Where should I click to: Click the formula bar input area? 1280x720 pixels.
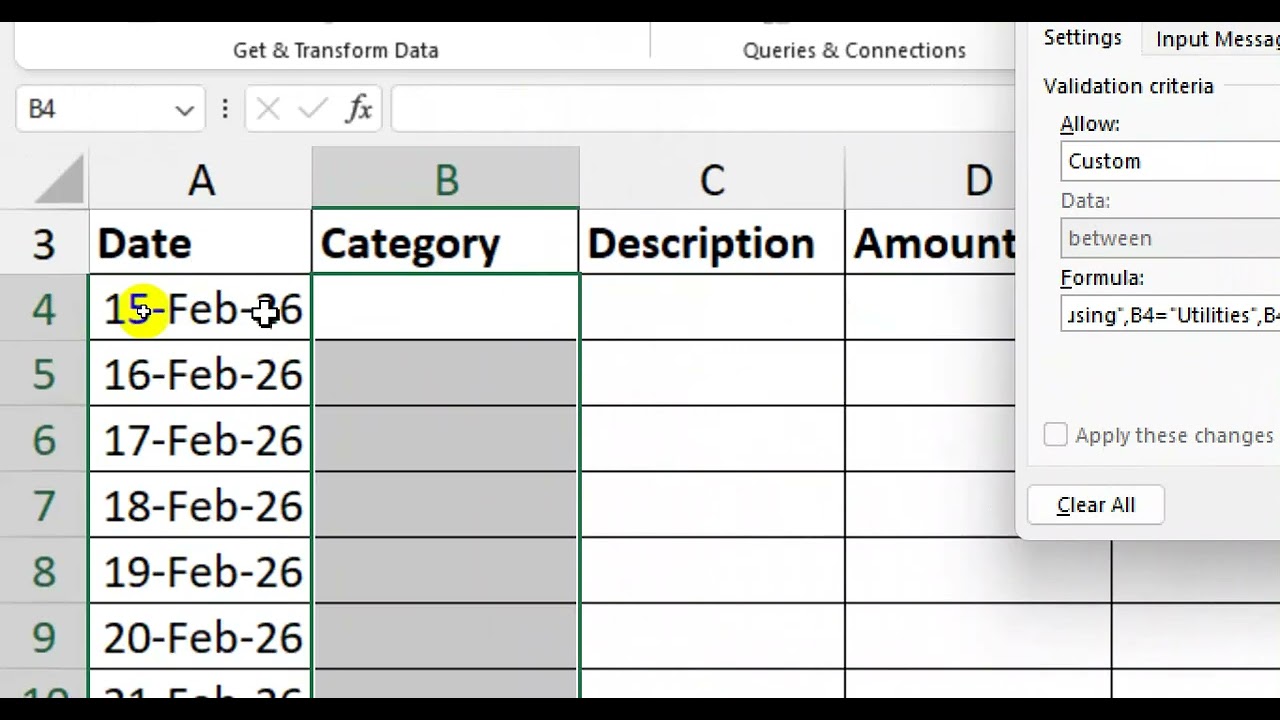[x=703, y=109]
